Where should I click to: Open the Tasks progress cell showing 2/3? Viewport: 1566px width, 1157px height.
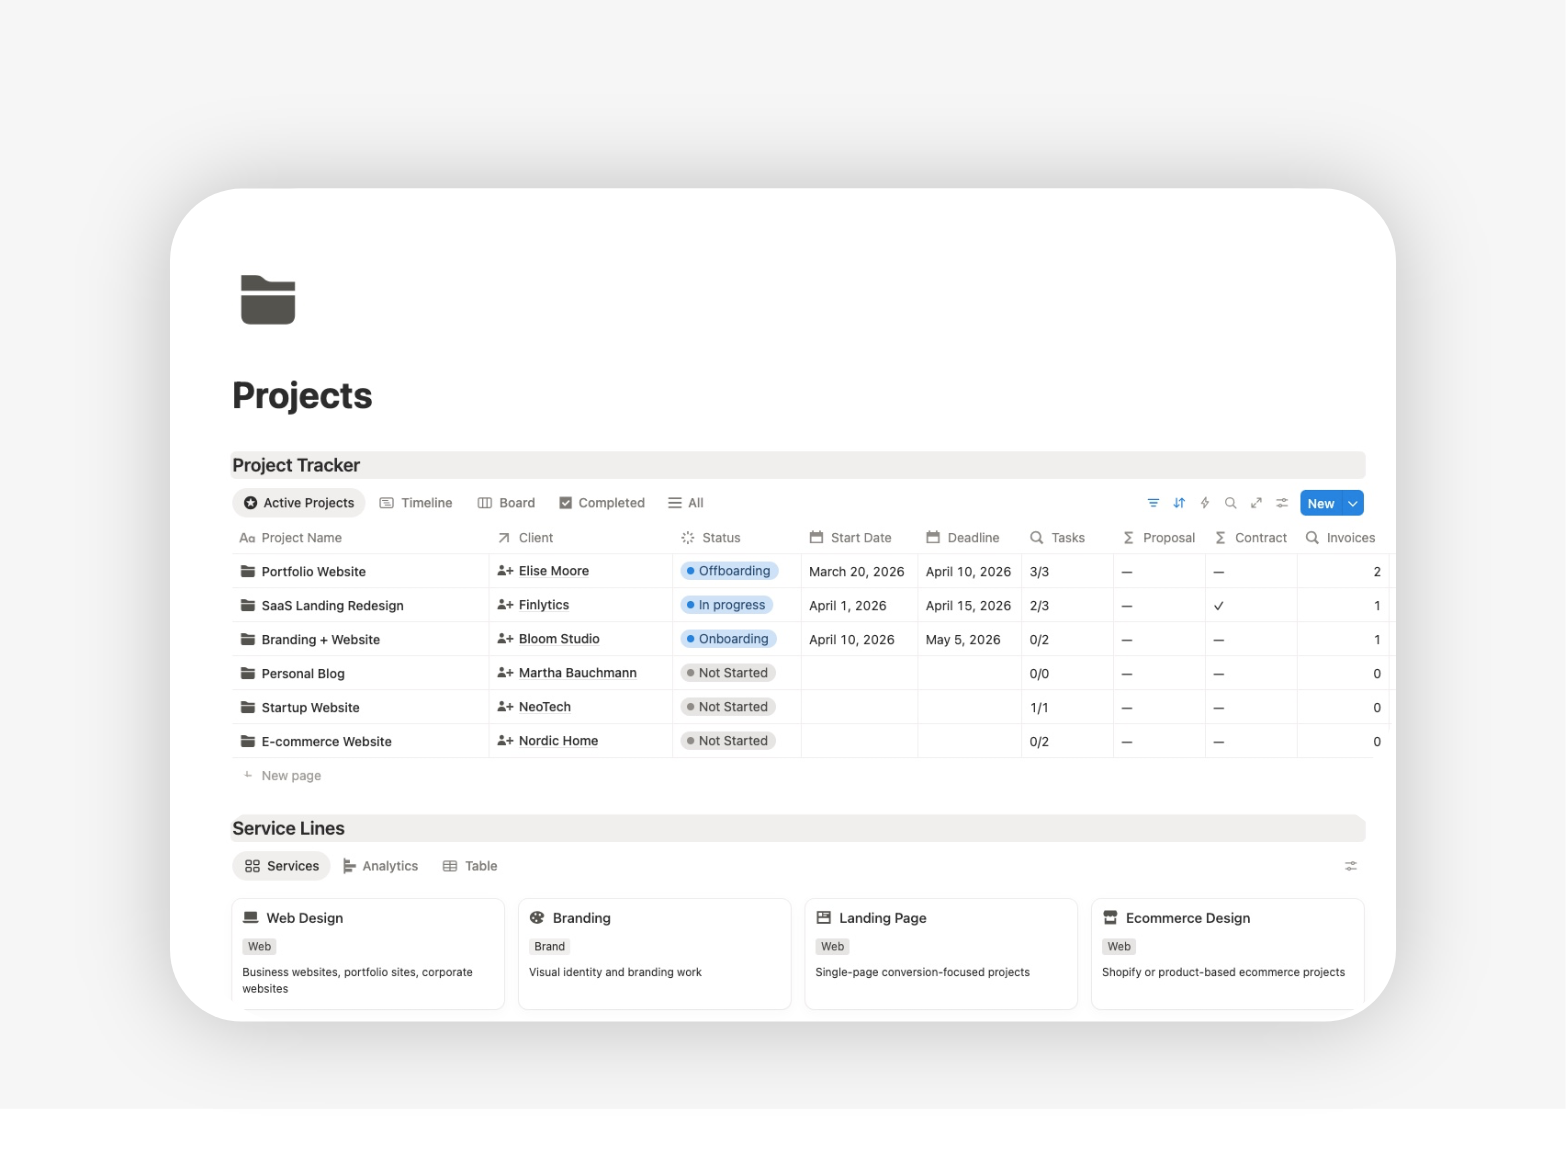(x=1040, y=605)
